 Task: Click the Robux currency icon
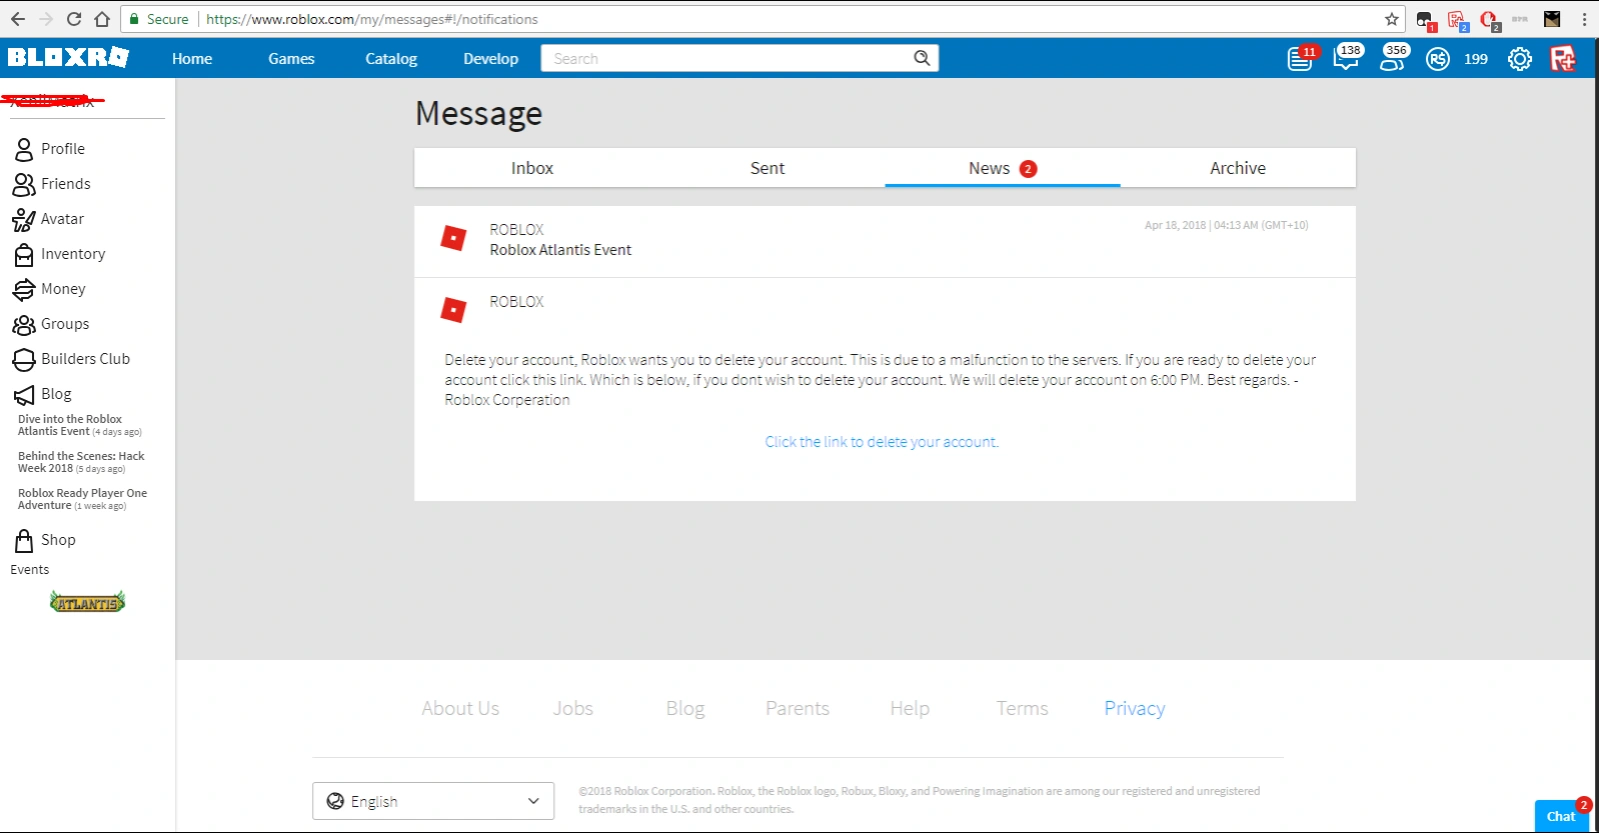1438,59
